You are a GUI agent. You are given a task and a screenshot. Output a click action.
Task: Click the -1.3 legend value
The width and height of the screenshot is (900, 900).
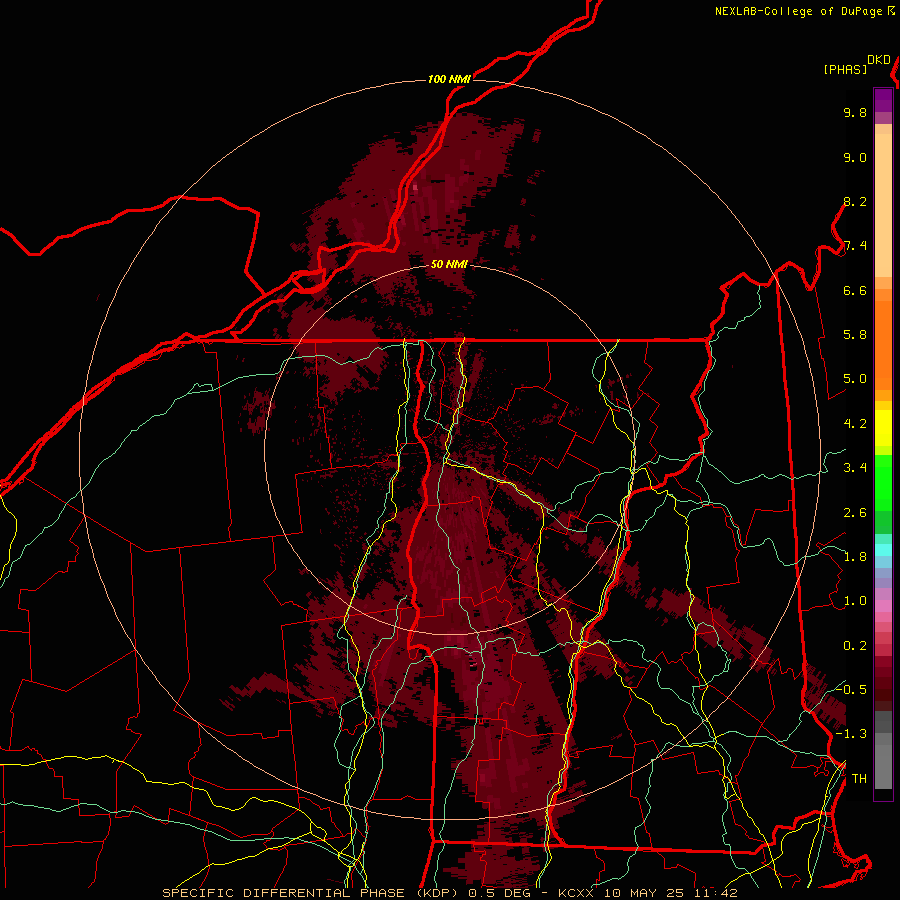851,734
